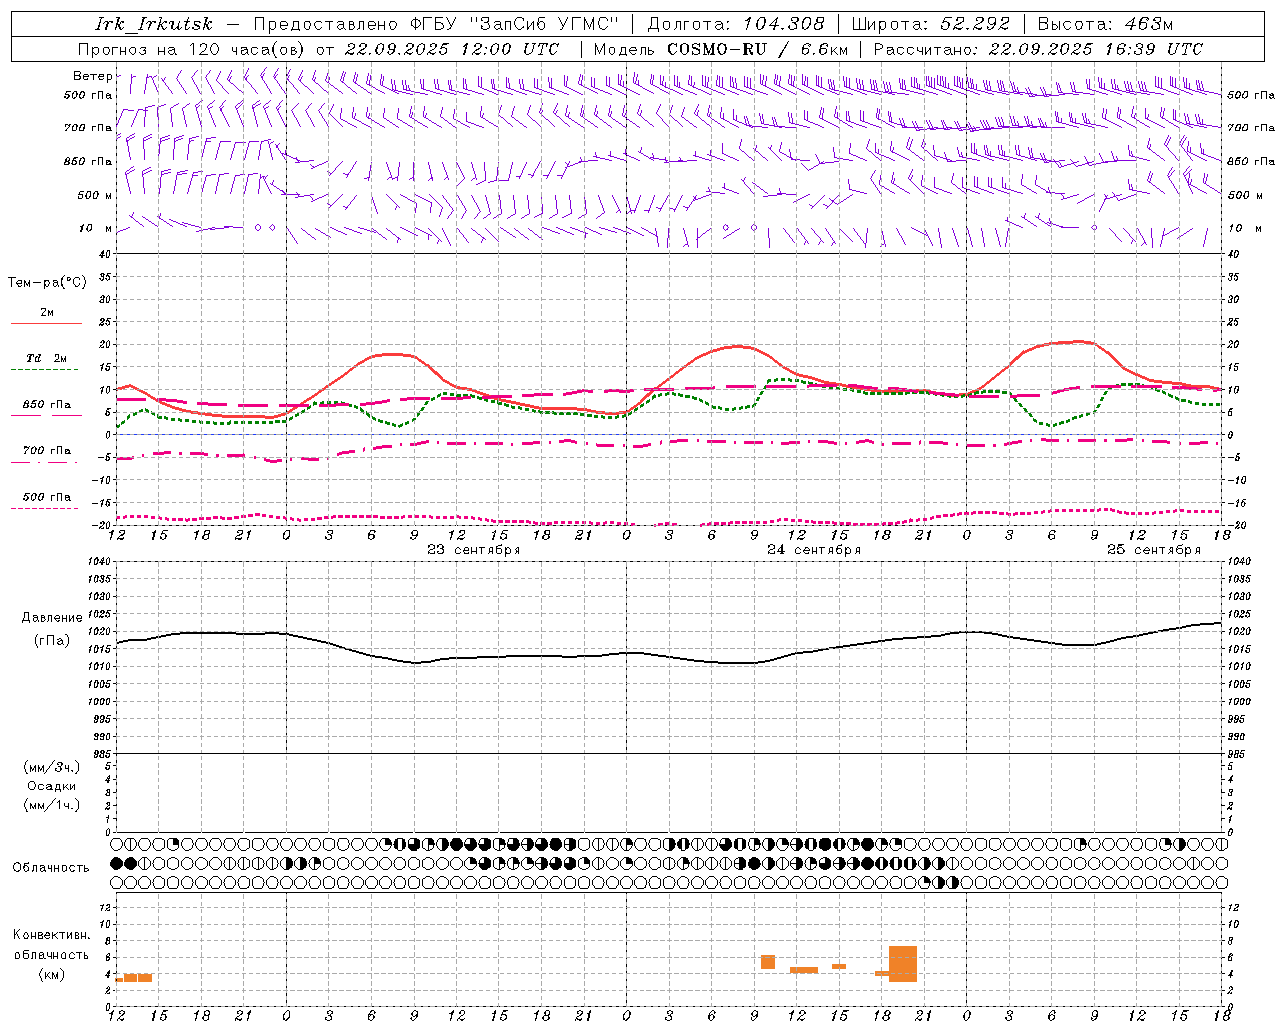Click the Осадки panel label

[x=52, y=786]
